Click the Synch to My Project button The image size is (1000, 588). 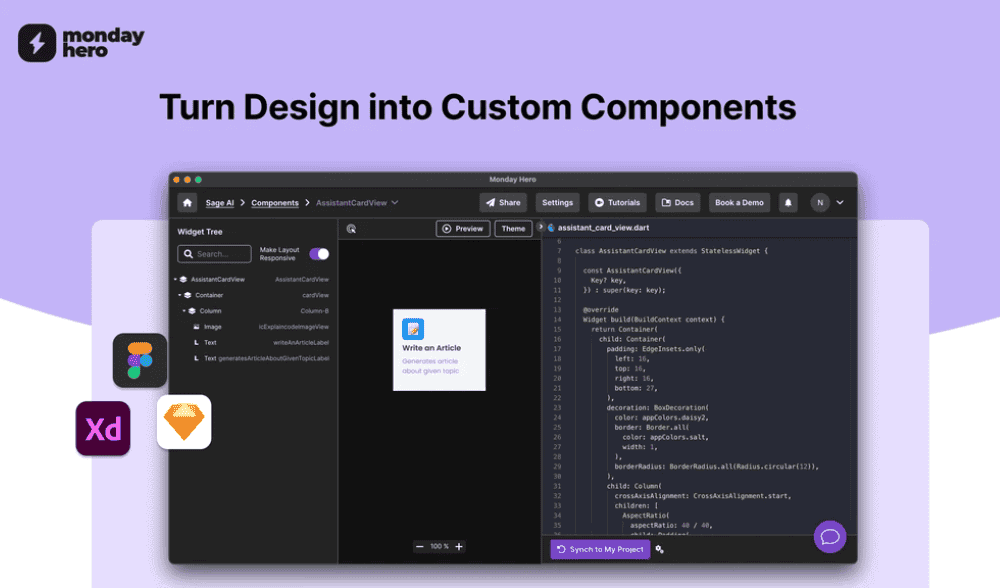click(x=600, y=549)
